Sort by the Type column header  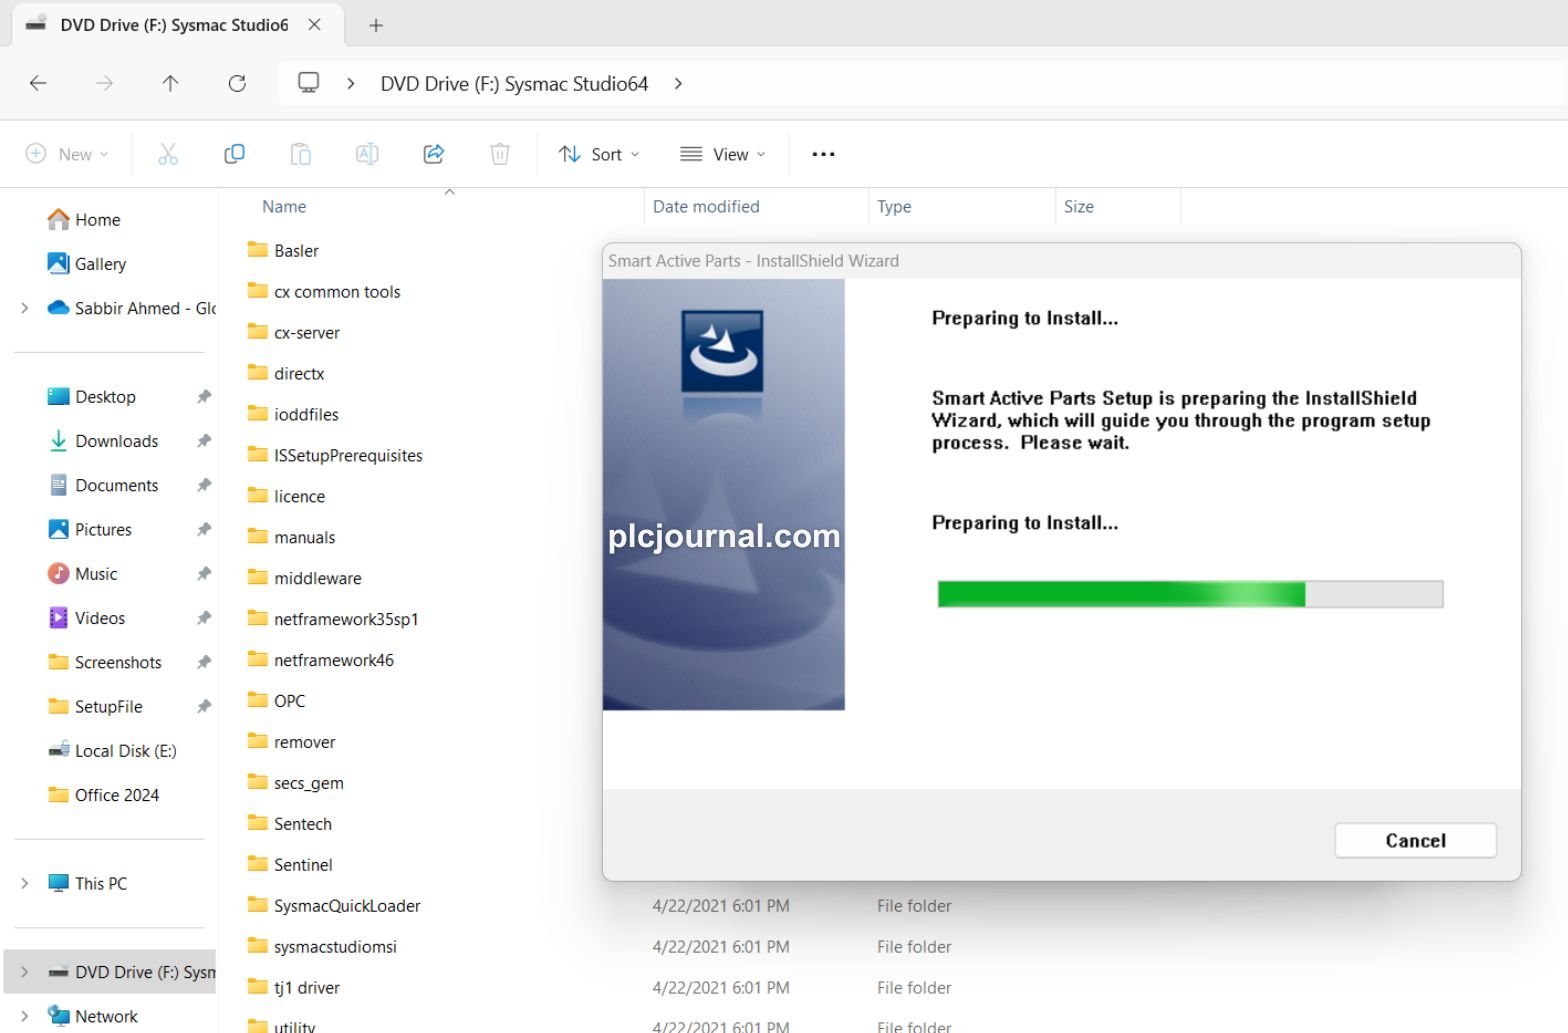[894, 206]
